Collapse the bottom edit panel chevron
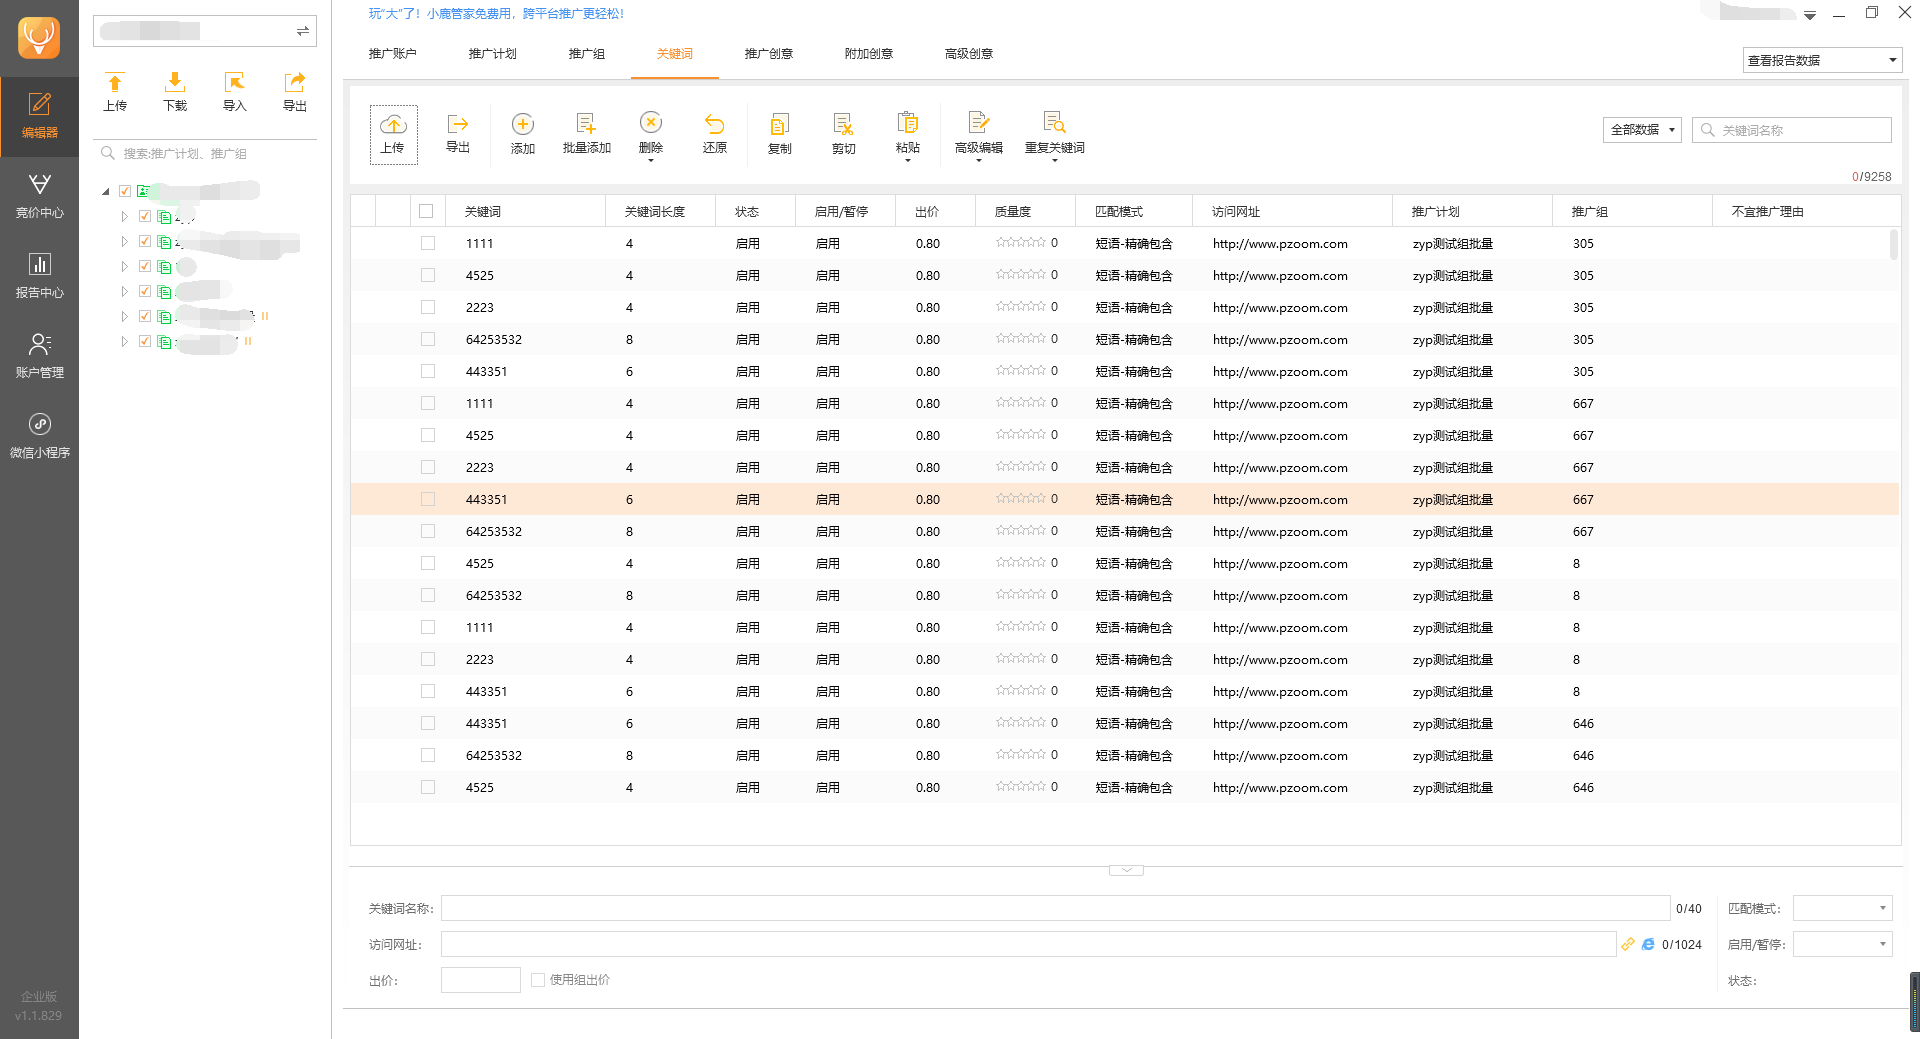Screen dimensions: 1920x1039 tap(1126, 870)
